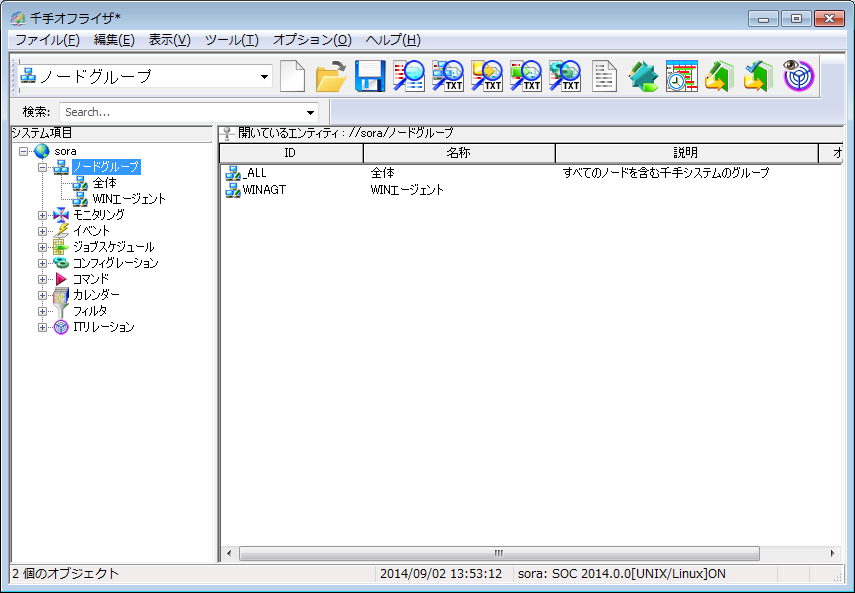Viewport: 855px width, 593px height.
Task: Click the イベント lightning icon
Action: 61,231
